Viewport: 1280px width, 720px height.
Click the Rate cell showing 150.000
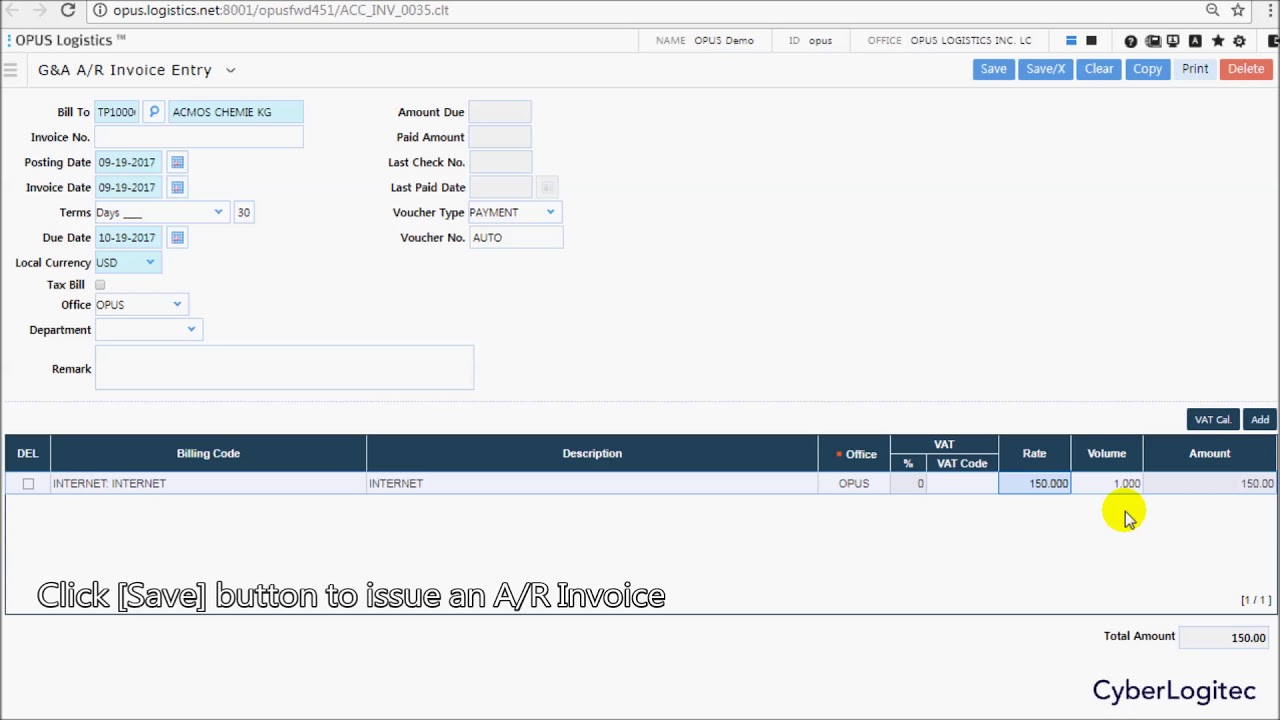[1035, 484]
